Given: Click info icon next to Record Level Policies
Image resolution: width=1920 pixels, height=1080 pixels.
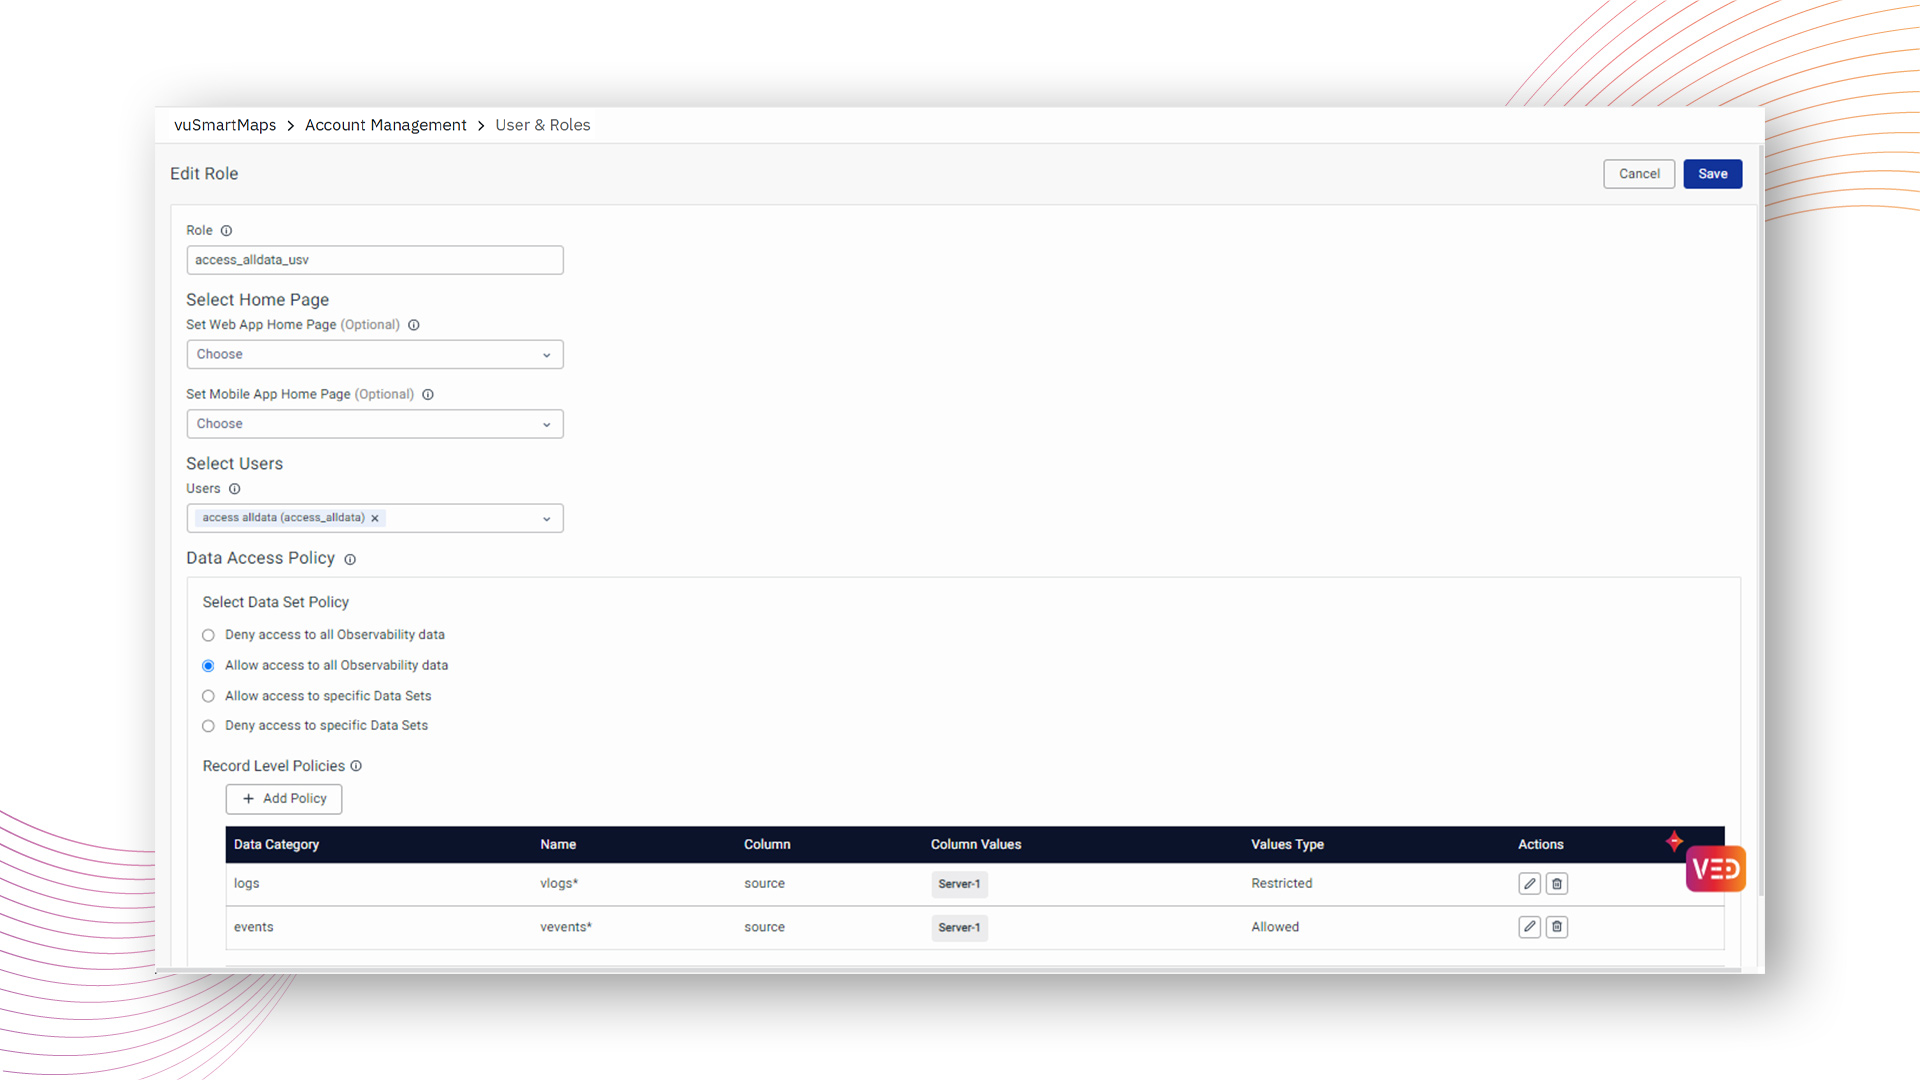Looking at the screenshot, I should pyautogui.click(x=356, y=766).
